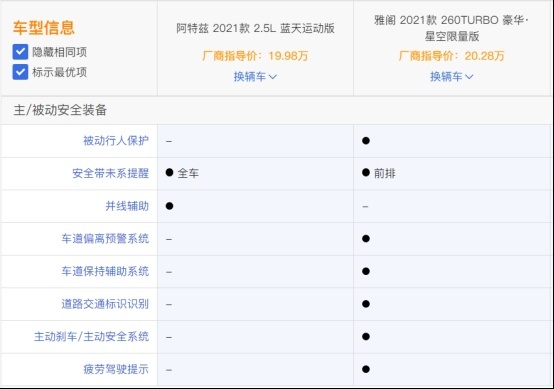Image resolution: width=554 pixels, height=389 pixels.
Task: Click 车道偏离预警系统 label
Action: [105, 238]
